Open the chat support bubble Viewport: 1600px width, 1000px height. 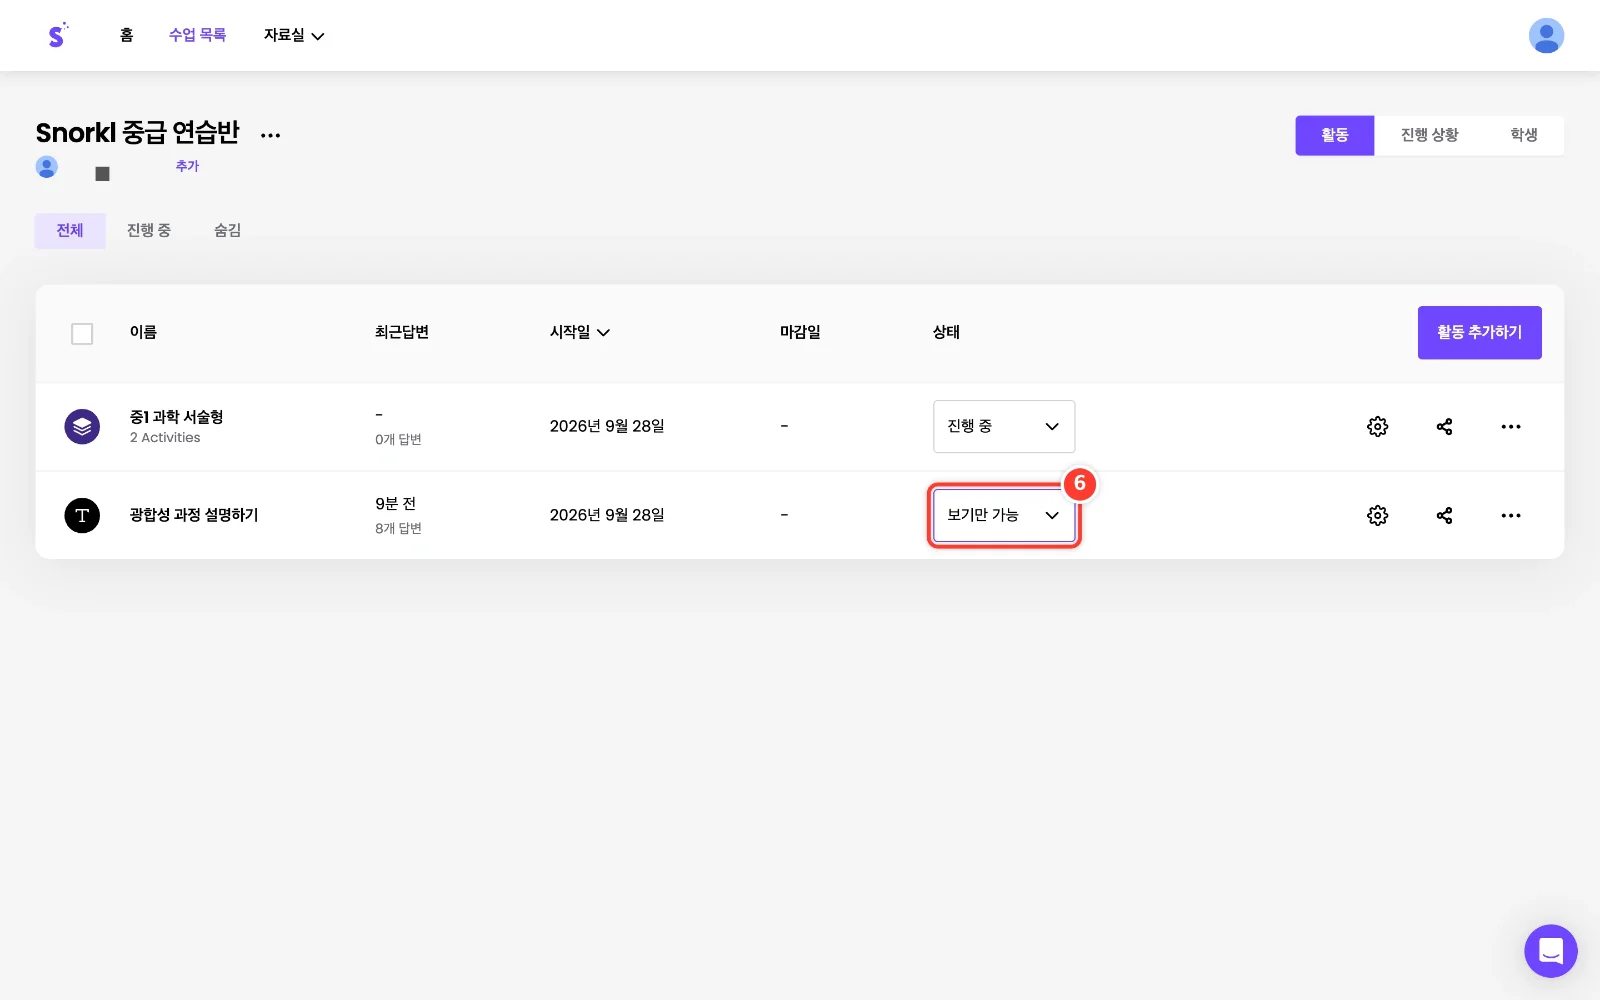[x=1550, y=951]
